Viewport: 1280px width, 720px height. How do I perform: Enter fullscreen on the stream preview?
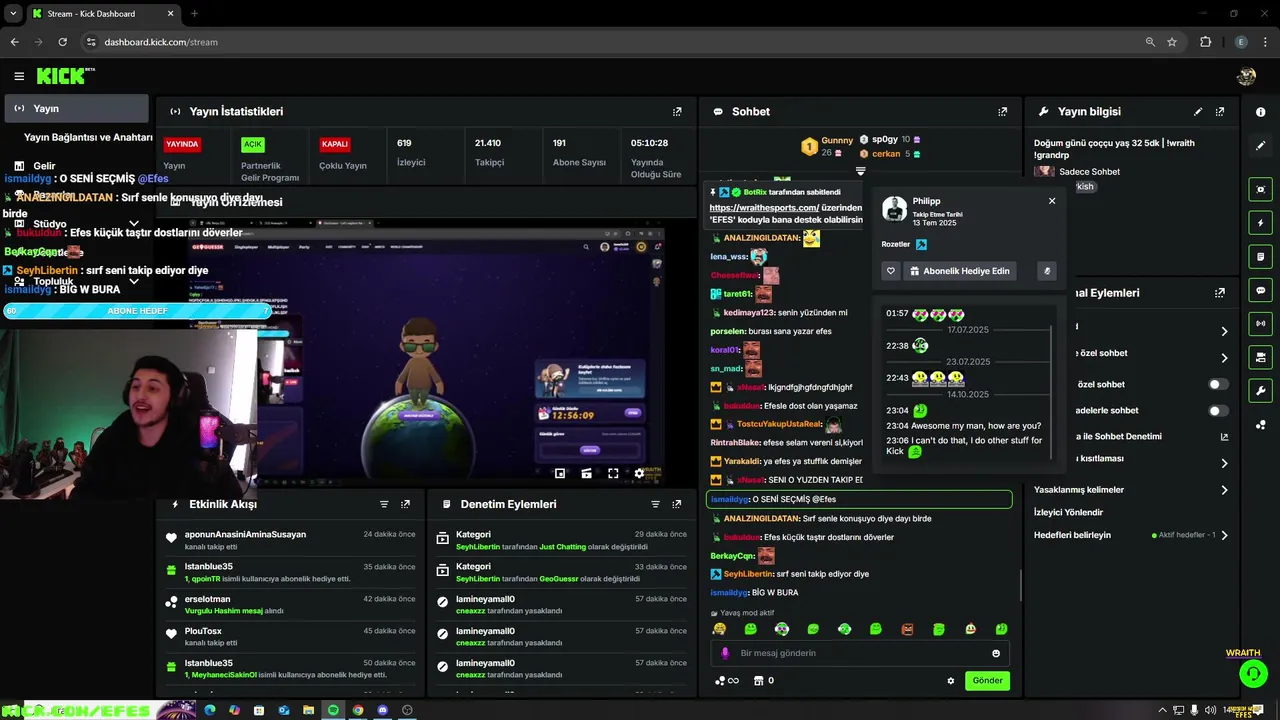[x=613, y=473]
